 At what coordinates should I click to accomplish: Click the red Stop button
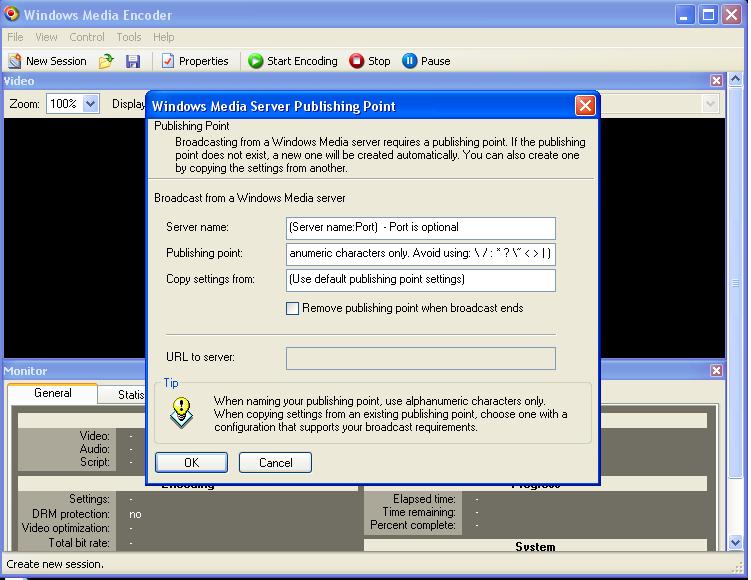pos(370,61)
